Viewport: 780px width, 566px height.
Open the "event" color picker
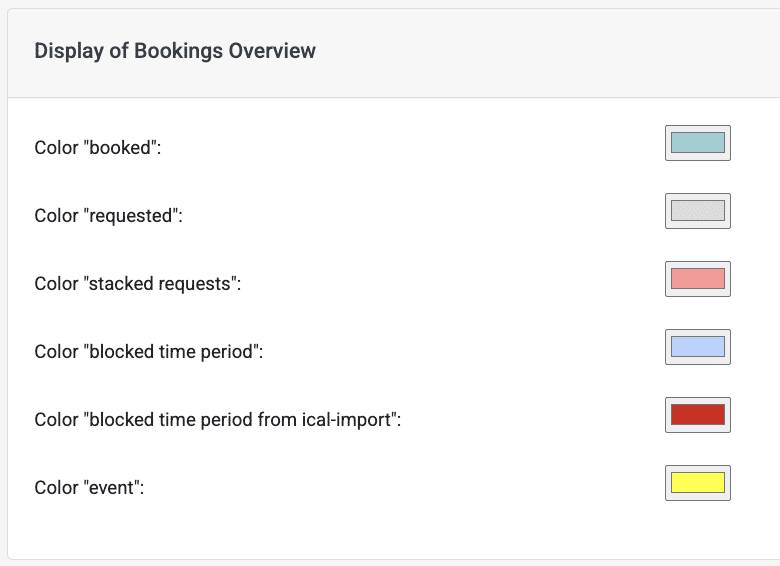697,483
